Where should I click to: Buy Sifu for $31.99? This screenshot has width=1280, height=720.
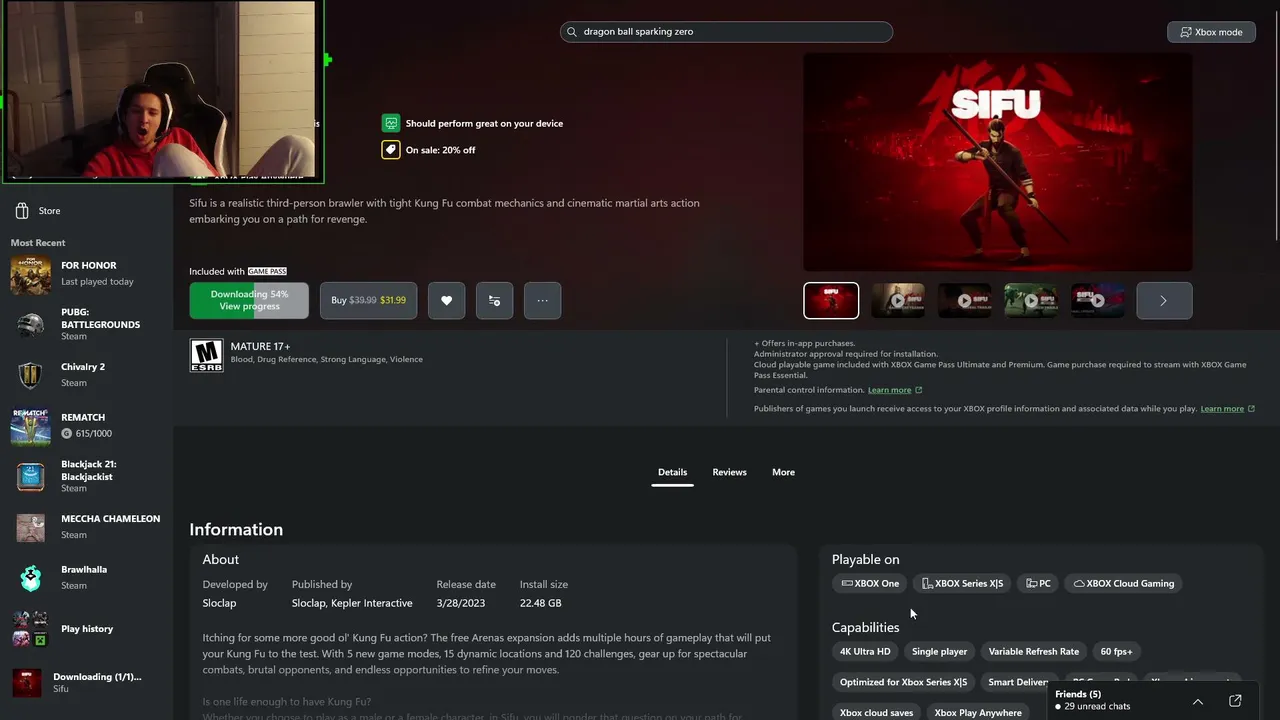[368, 300]
